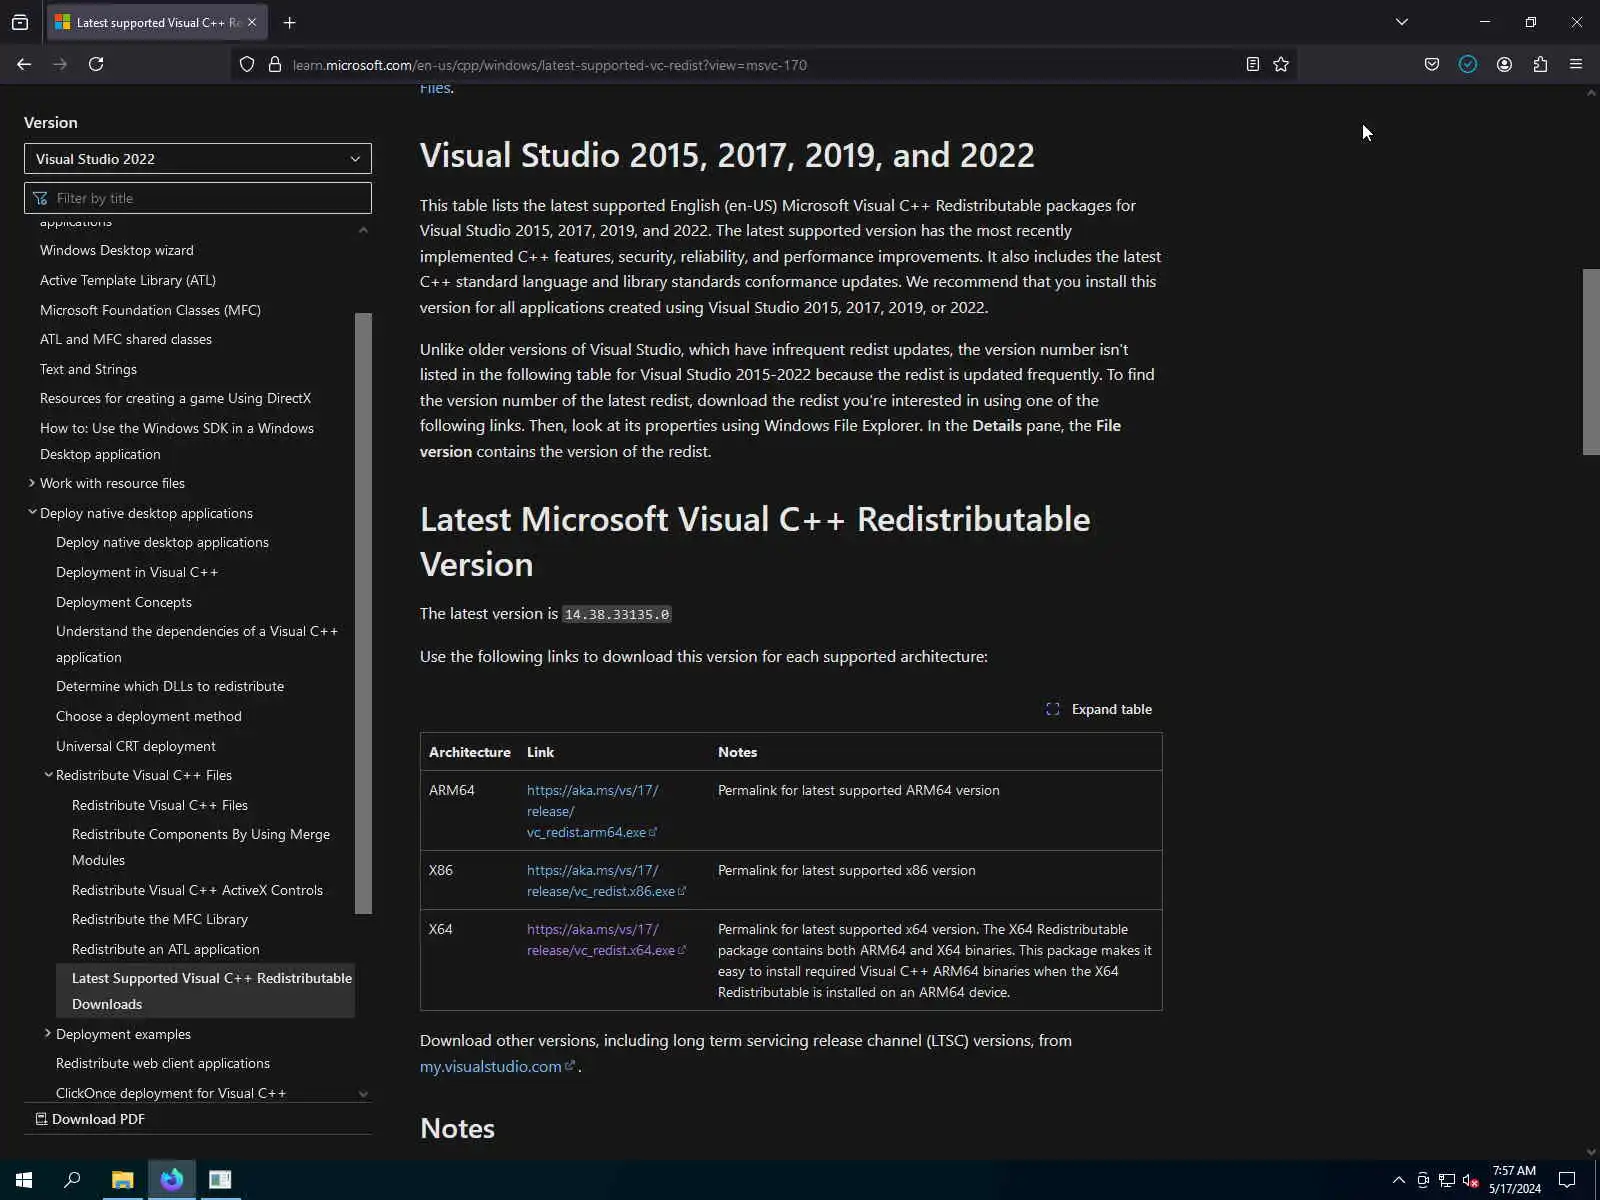Open the Firefox account menu
Image resolution: width=1600 pixels, height=1200 pixels.
pos(1504,64)
